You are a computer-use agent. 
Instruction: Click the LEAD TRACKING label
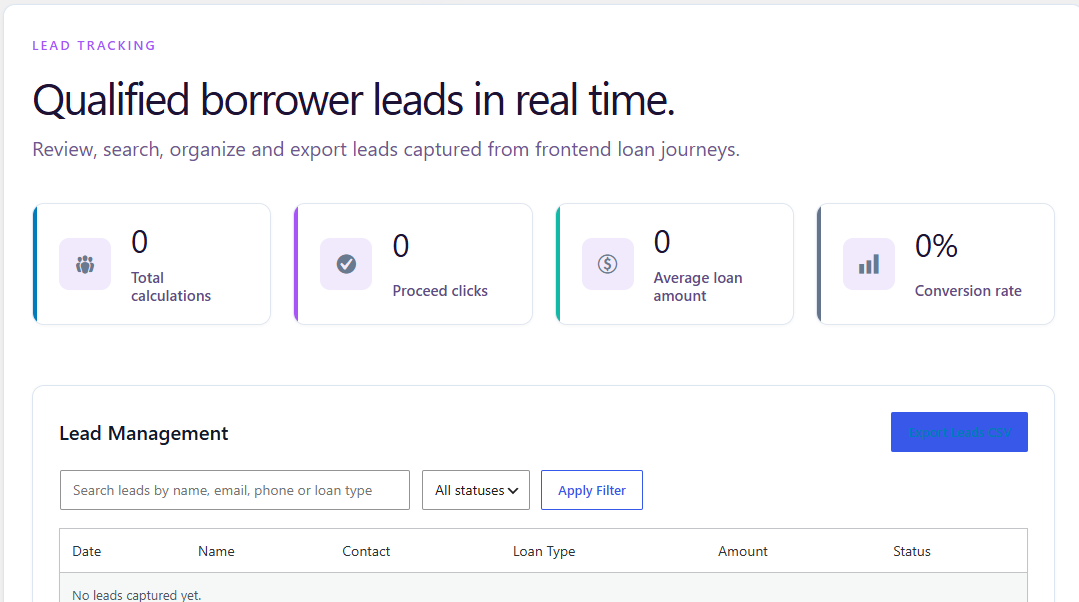(94, 45)
